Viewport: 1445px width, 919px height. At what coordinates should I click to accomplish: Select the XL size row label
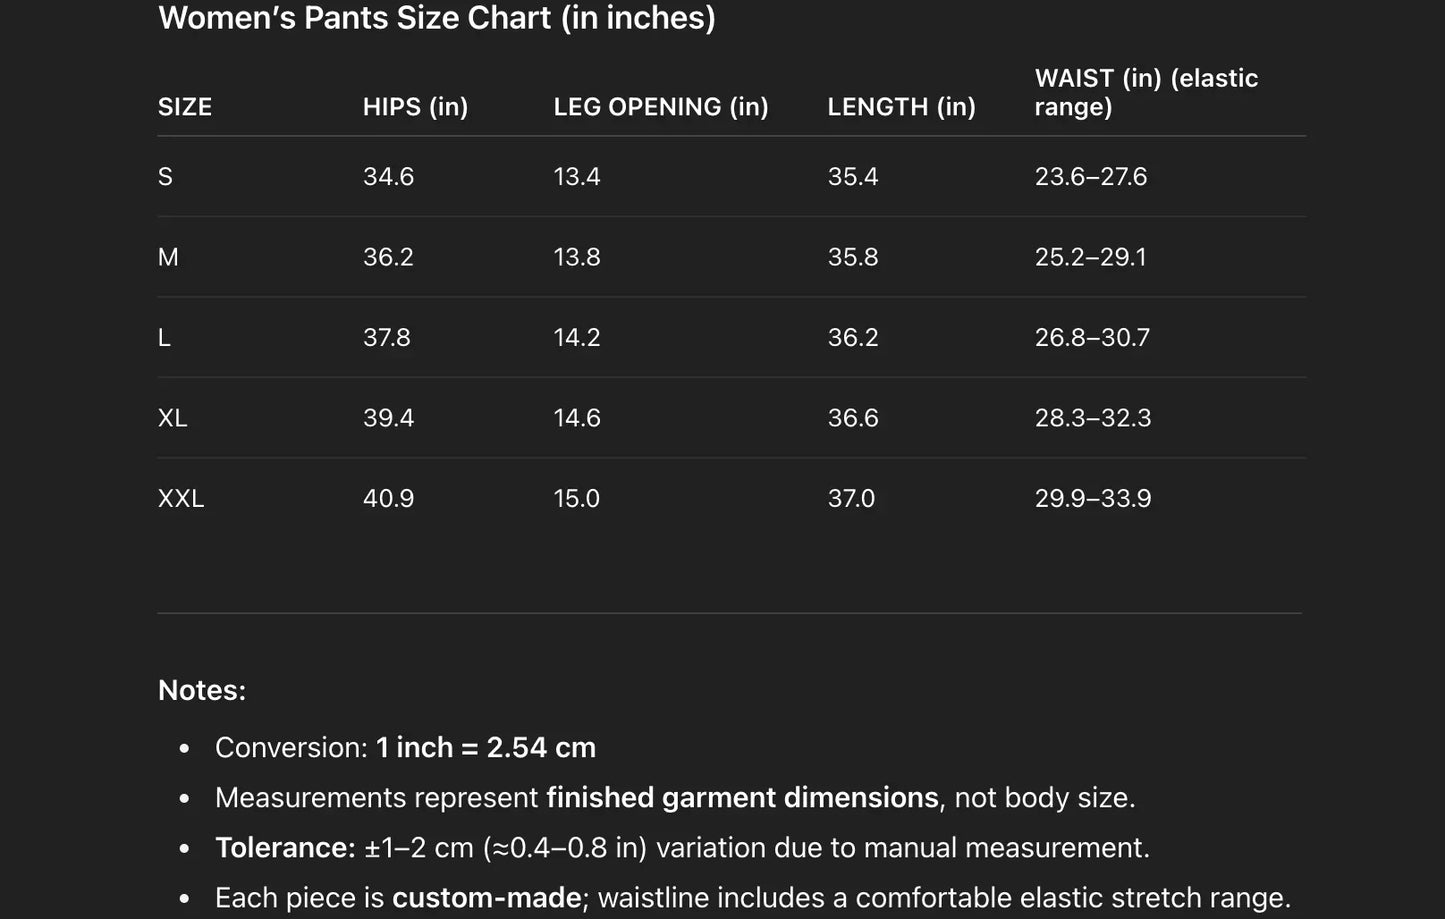tap(173, 418)
